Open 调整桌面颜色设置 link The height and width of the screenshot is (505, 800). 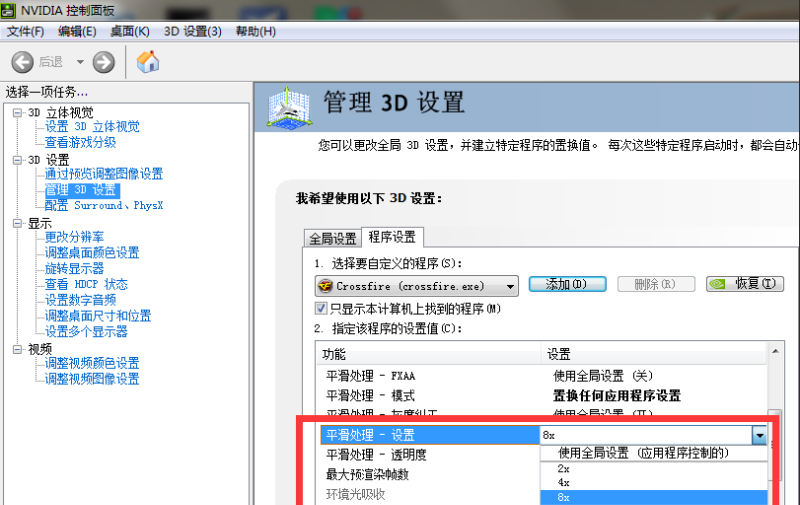pyautogui.click(x=92, y=253)
